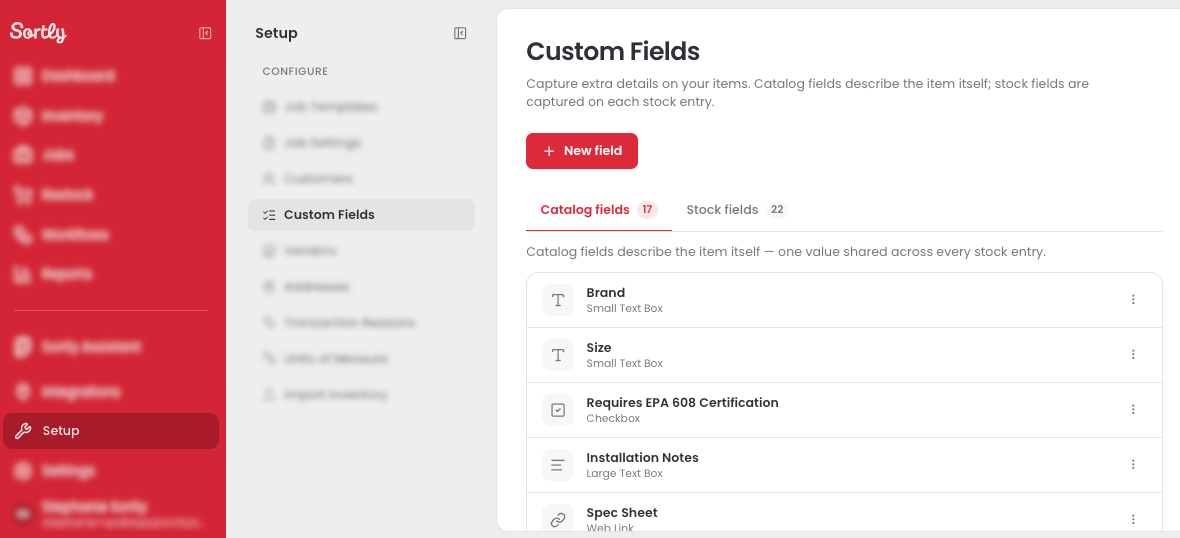The height and width of the screenshot is (538, 1180).
Task: Open the three-dot menu for Brand
Action: click(1133, 299)
